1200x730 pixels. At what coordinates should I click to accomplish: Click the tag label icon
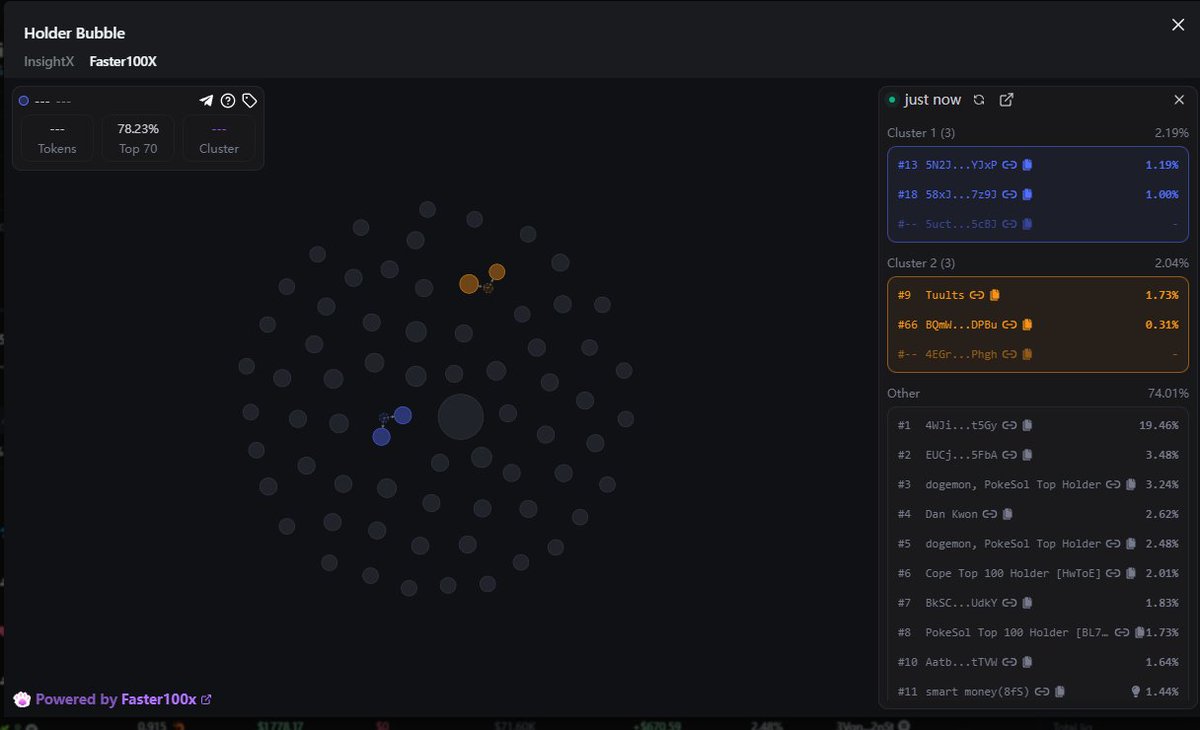pyautogui.click(x=250, y=101)
